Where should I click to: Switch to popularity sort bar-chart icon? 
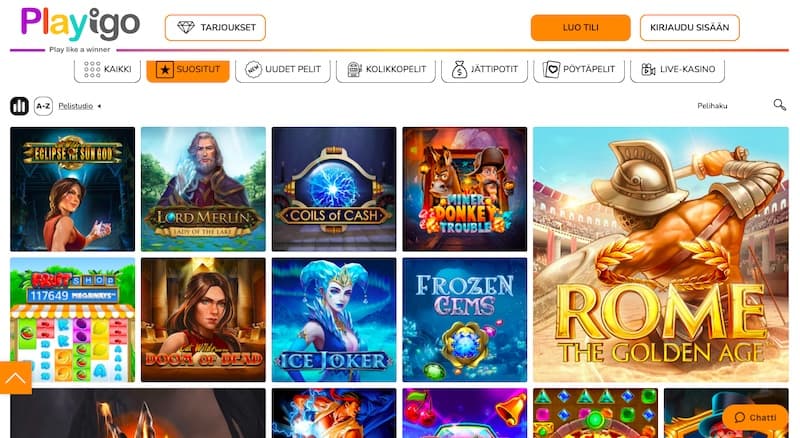pyautogui.click(x=19, y=106)
